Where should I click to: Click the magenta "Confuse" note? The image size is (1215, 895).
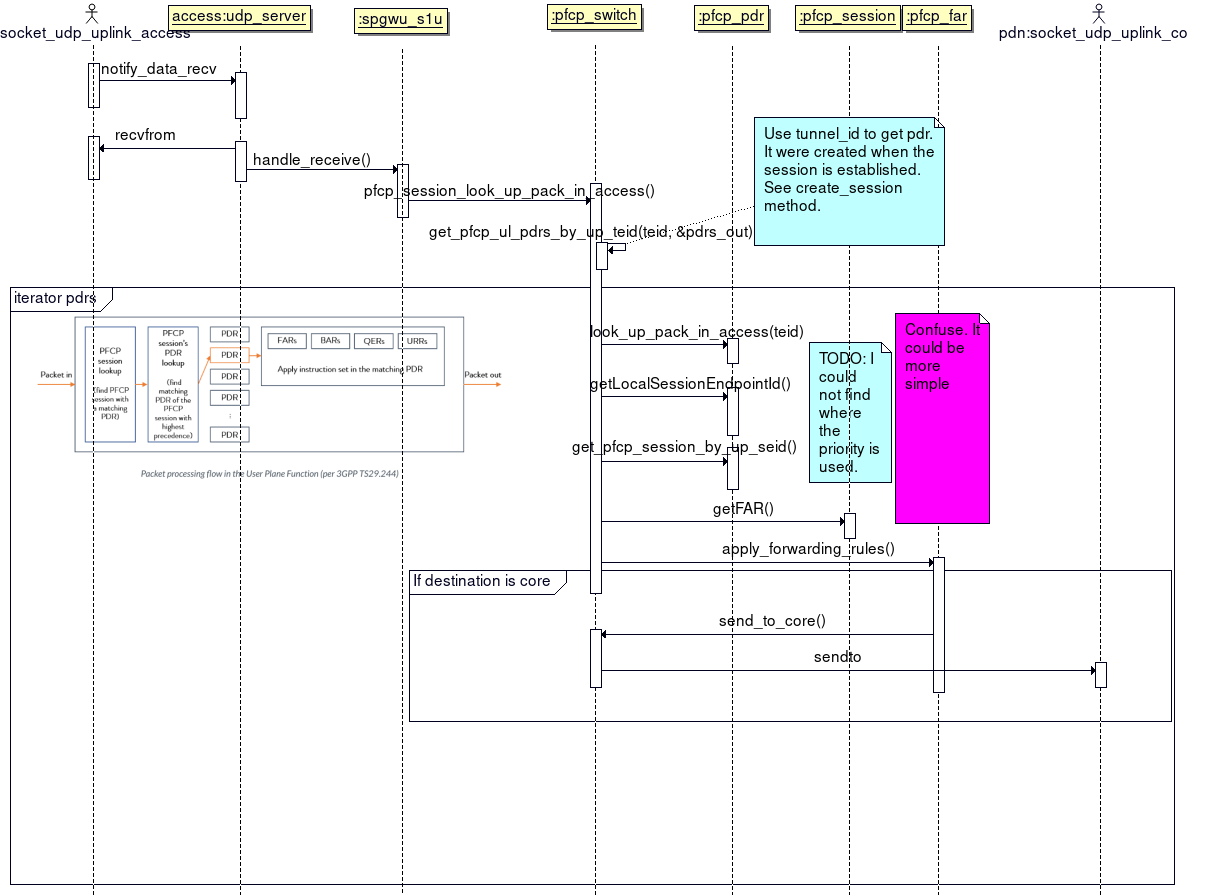pos(941,418)
